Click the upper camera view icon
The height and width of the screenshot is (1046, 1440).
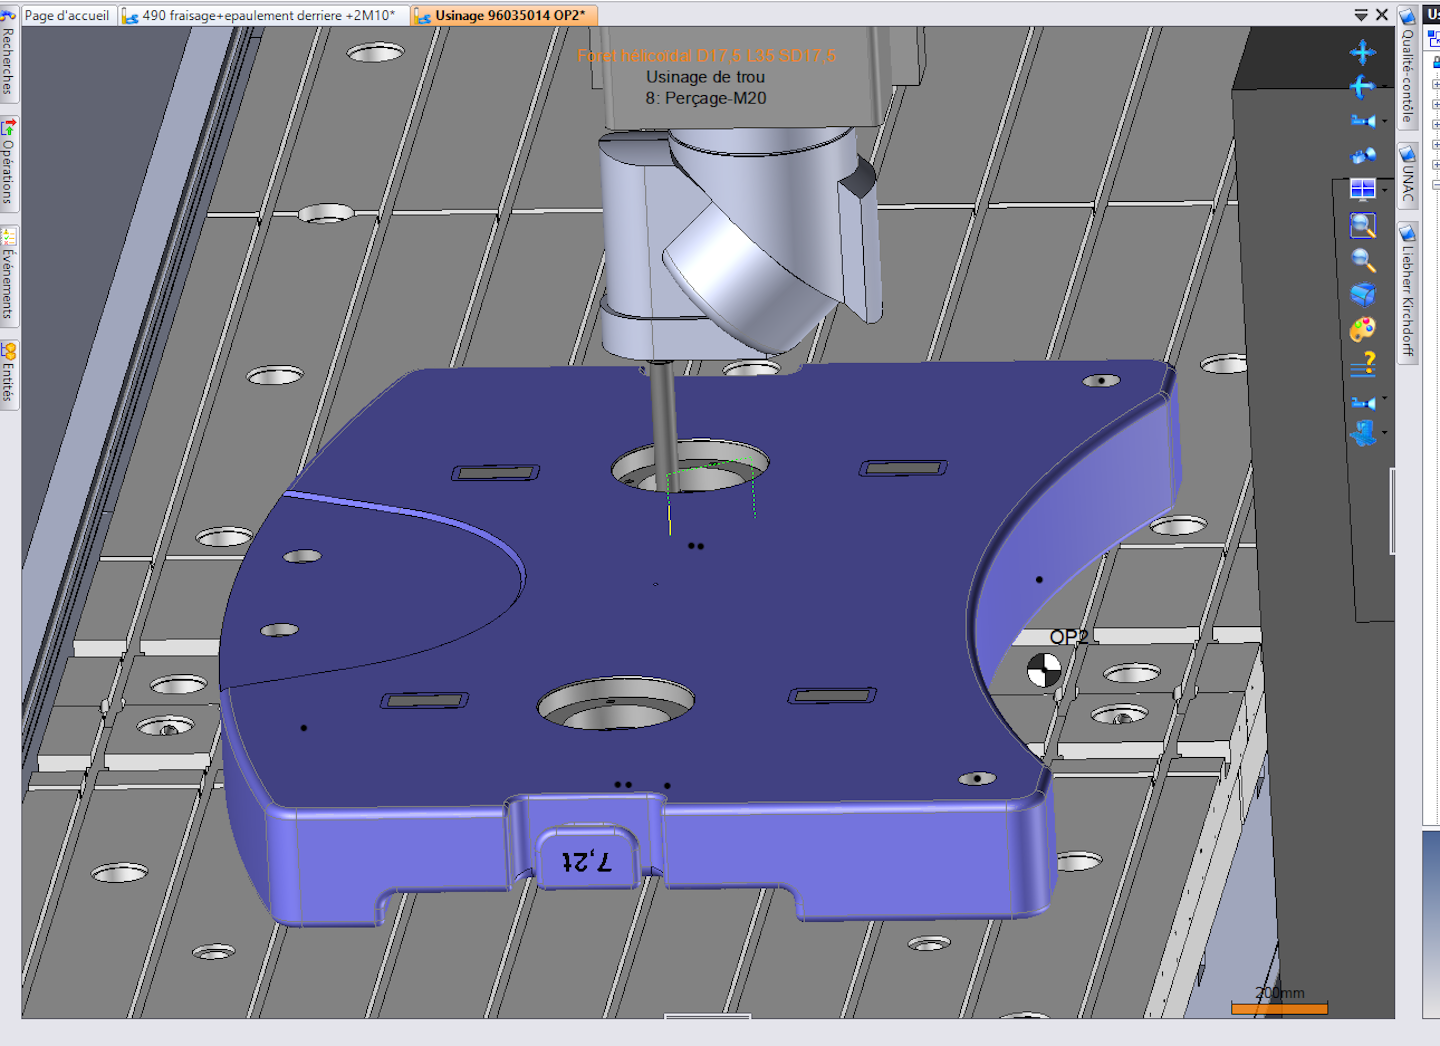pyautogui.click(x=1363, y=120)
